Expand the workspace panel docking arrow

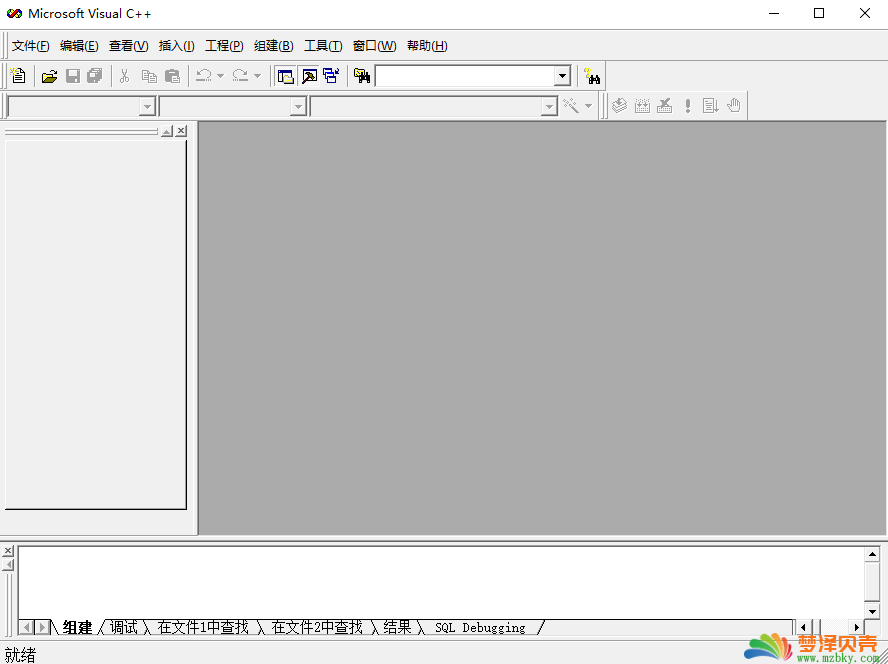167,131
